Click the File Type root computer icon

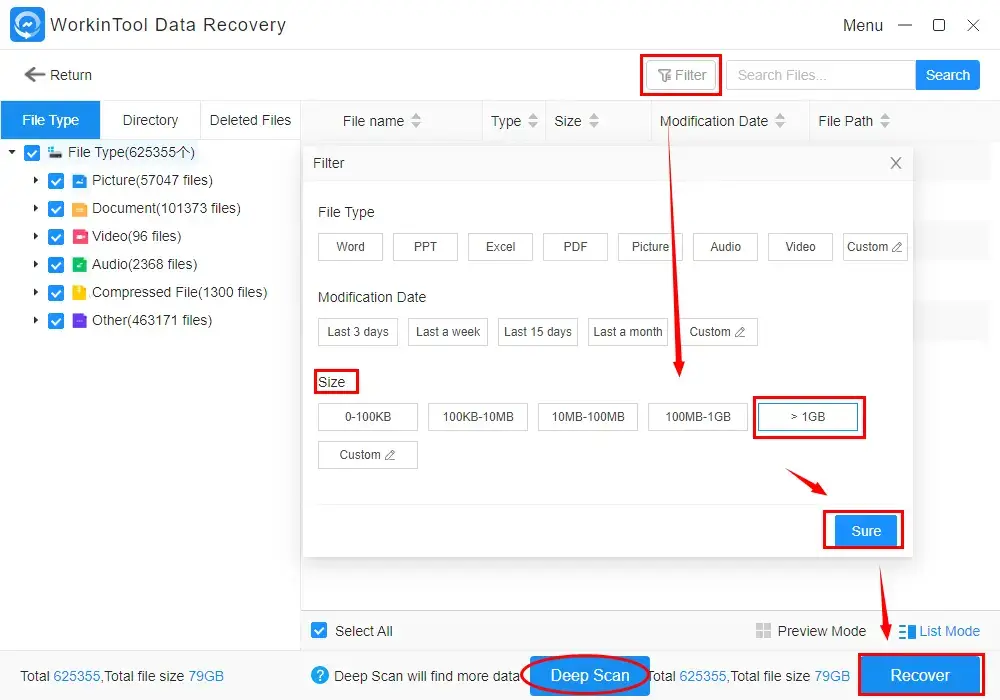pos(55,152)
